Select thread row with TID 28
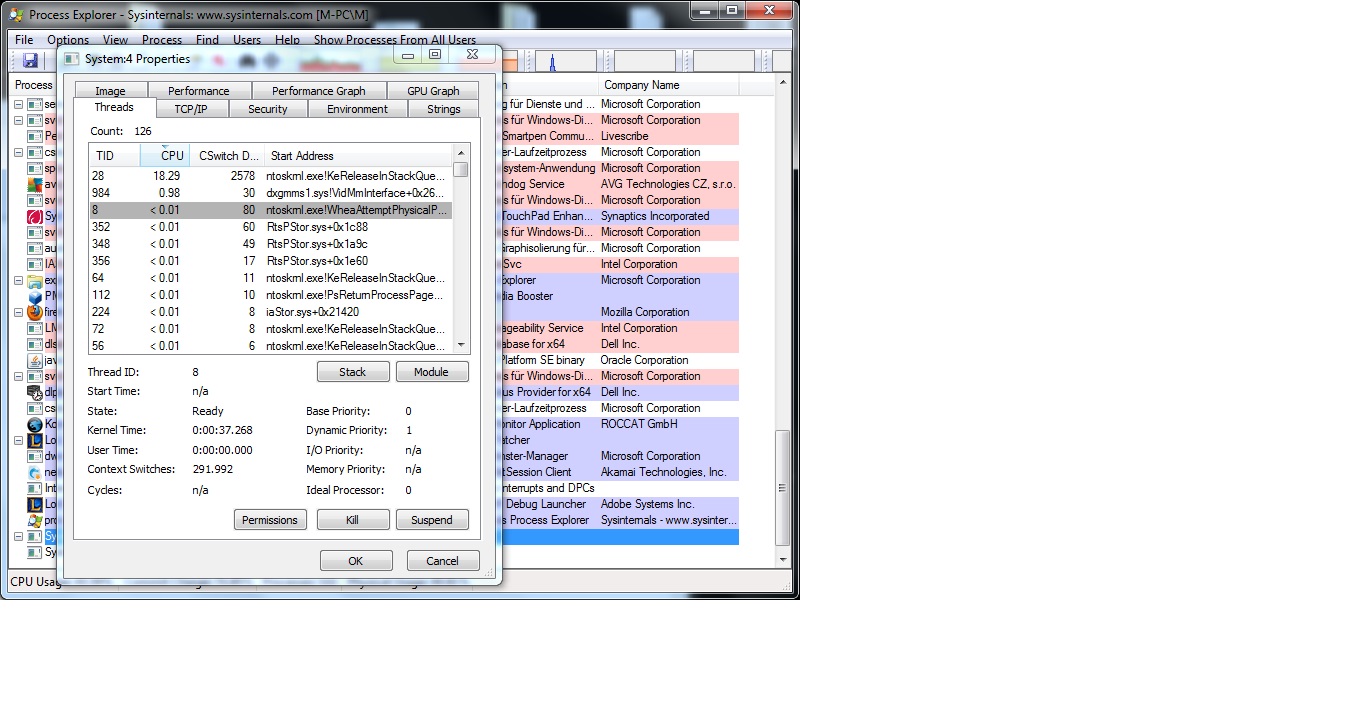 (x=270, y=176)
